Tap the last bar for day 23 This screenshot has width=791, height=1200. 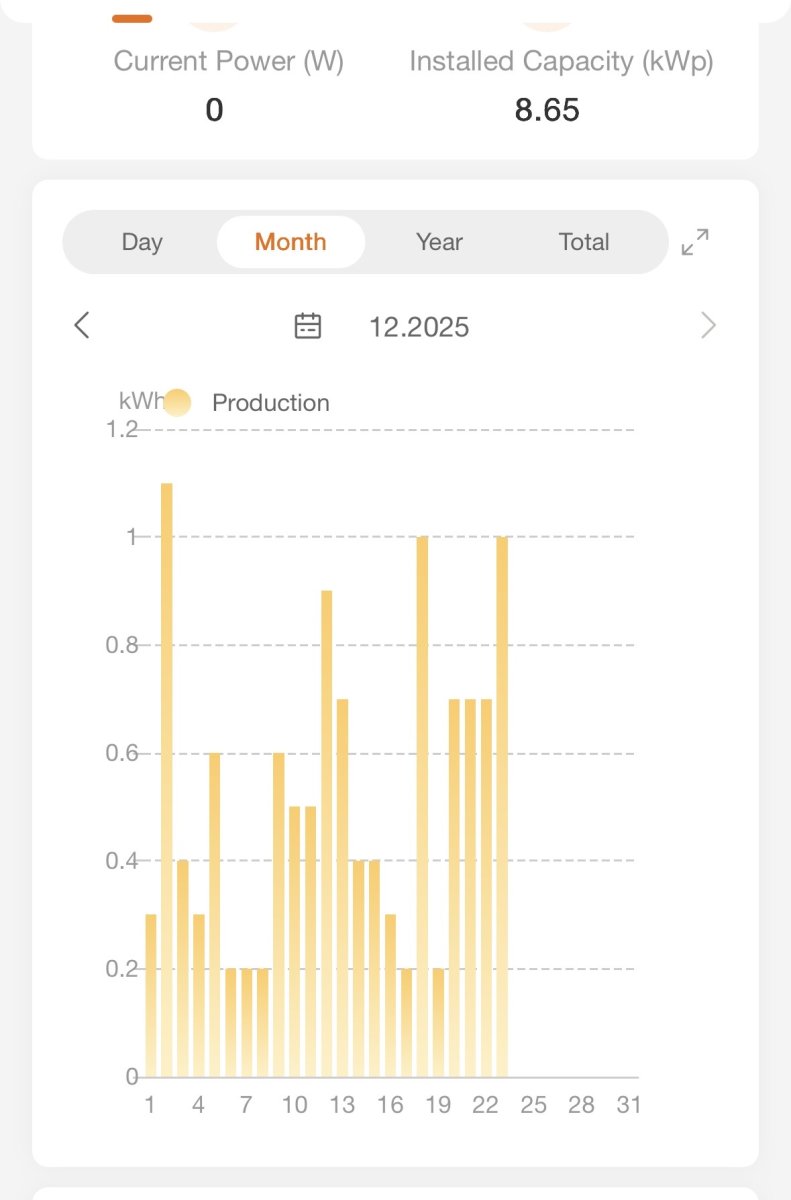[x=502, y=806]
